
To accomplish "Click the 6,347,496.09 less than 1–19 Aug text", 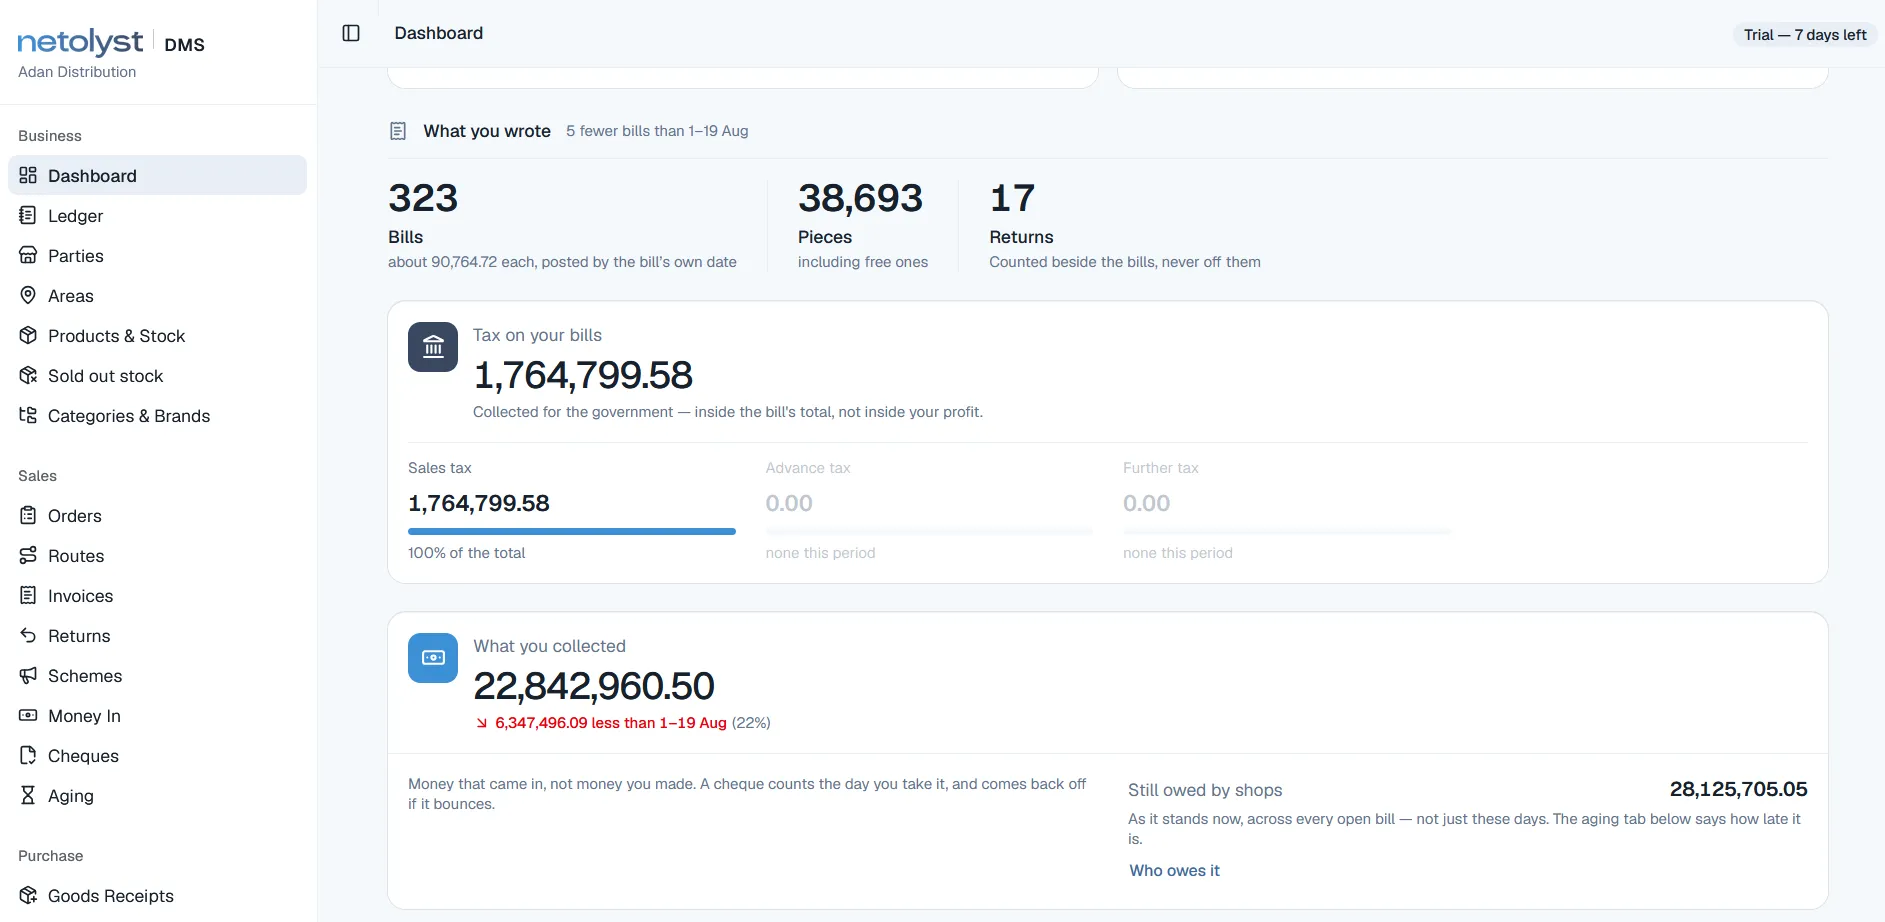I will tap(611, 722).
